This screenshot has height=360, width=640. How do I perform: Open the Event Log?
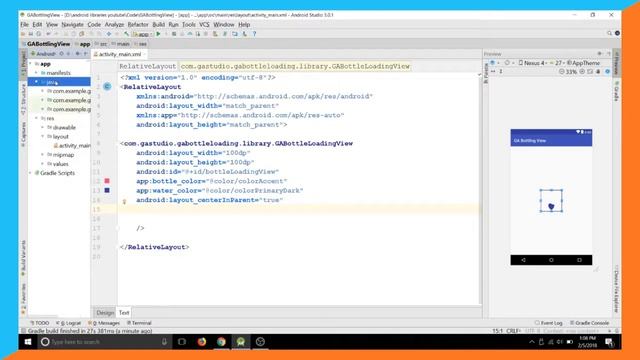click(549, 323)
